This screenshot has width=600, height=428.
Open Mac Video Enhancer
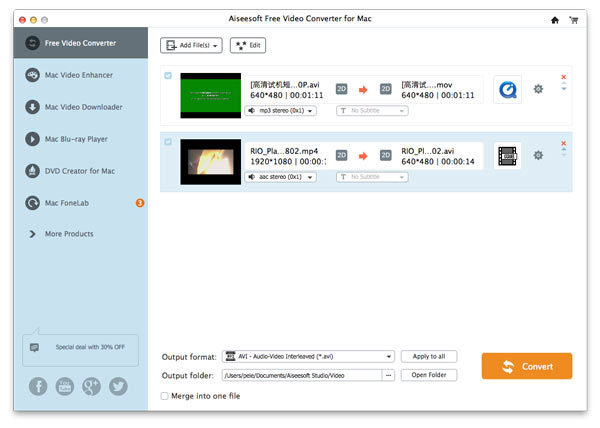point(79,75)
